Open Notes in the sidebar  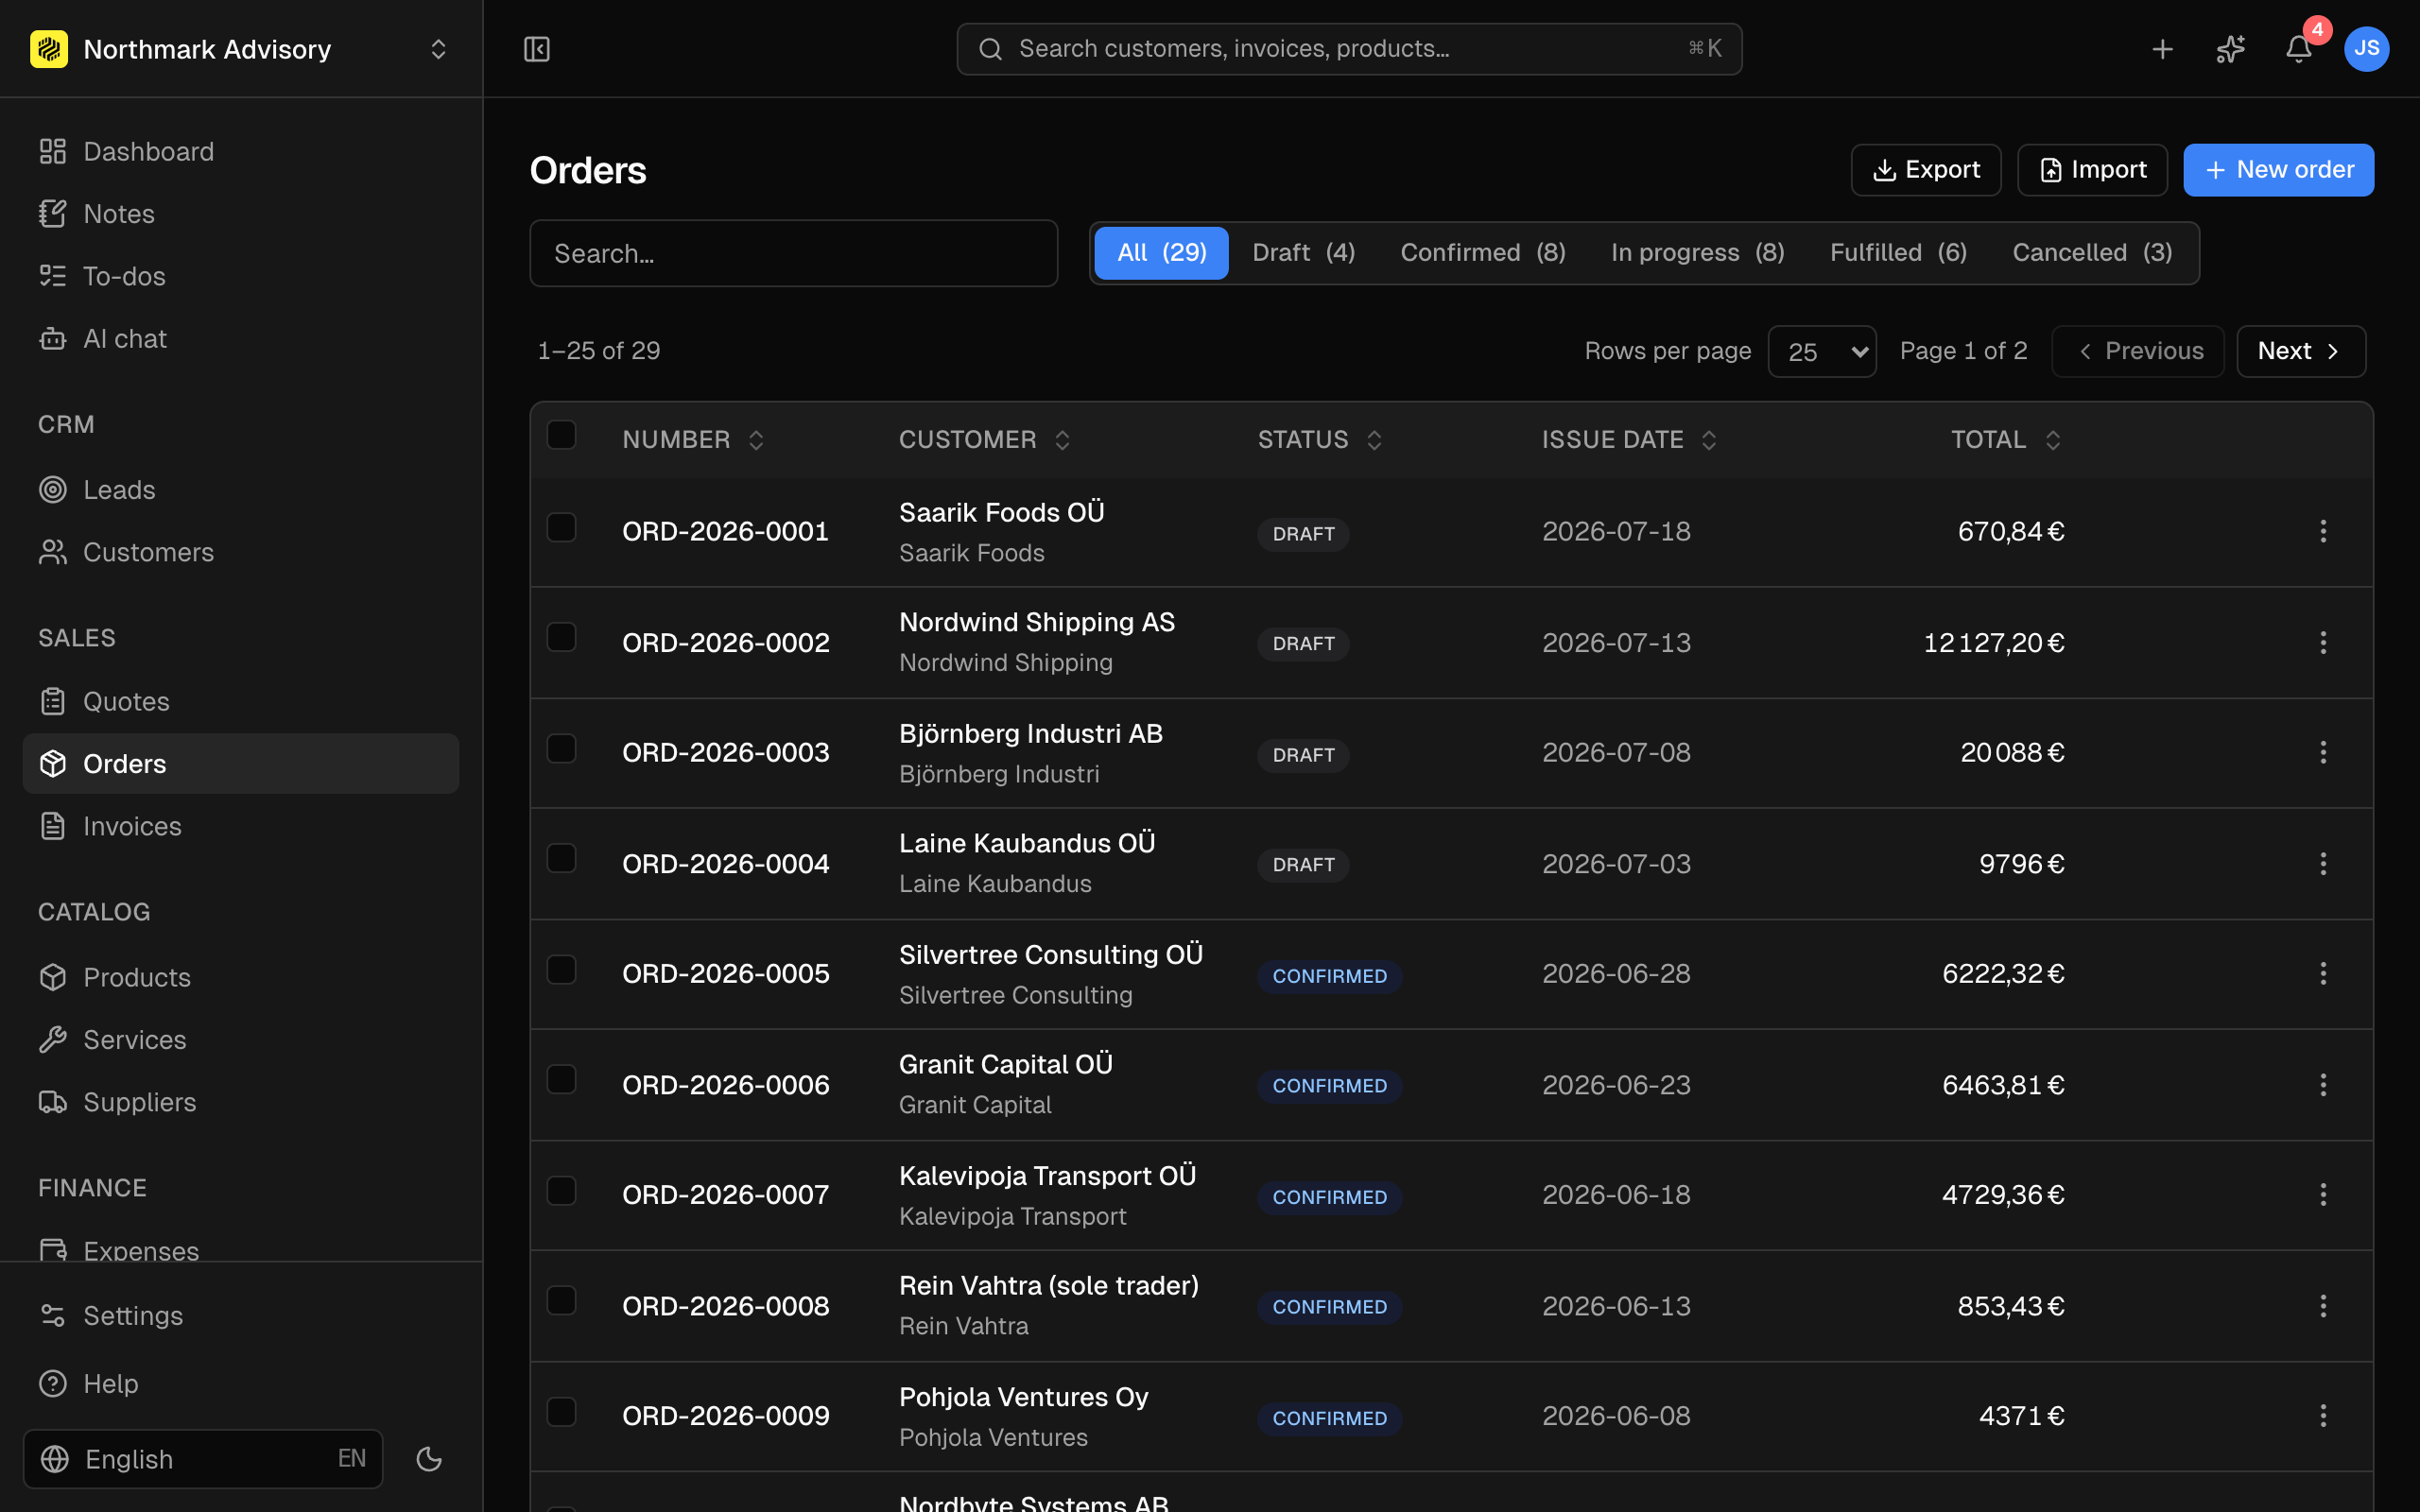pos(240,214)
